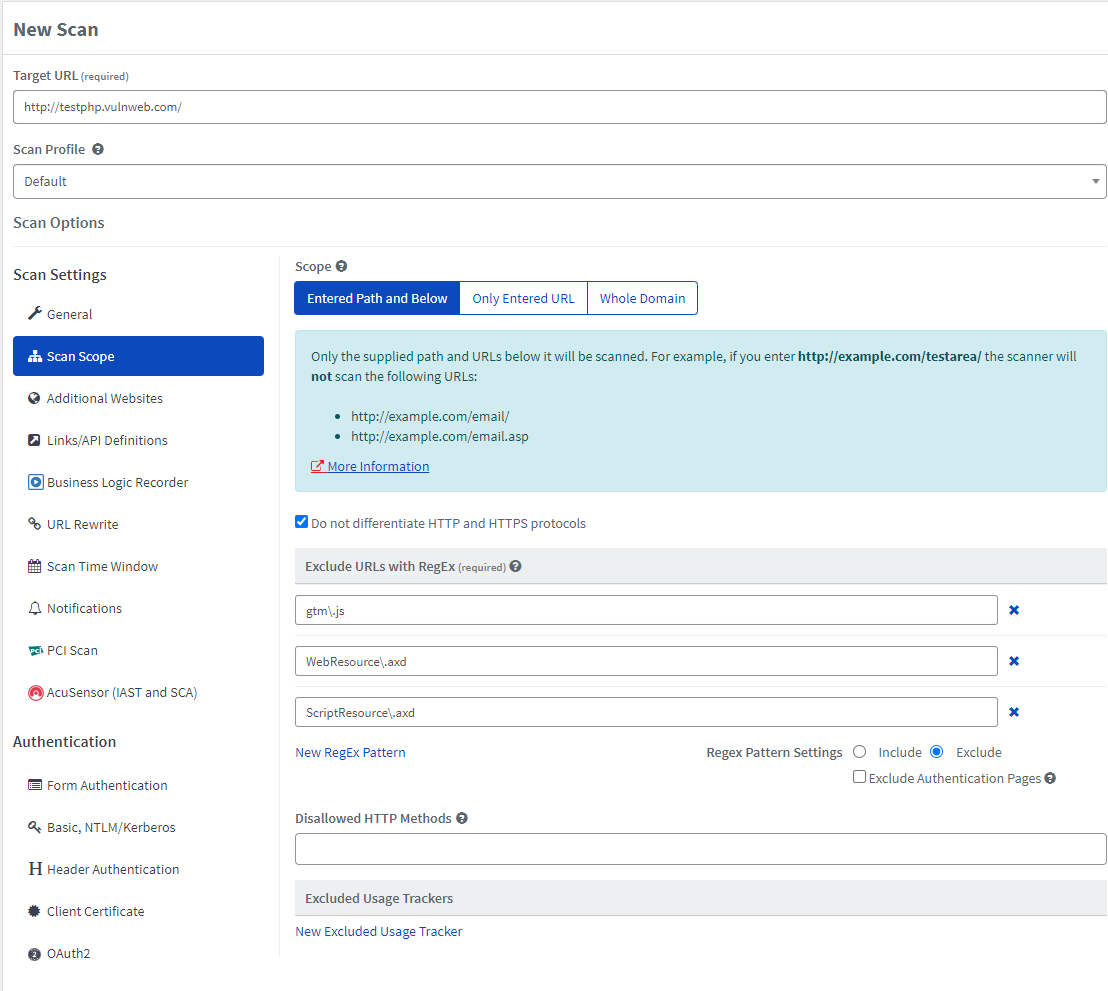Delete the ScriptResource\.axd regex pattern
This screenshot has width=1108, height=991.
1014,712
